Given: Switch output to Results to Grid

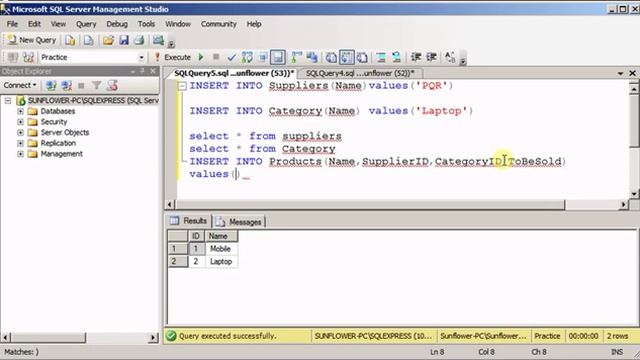Looking at the screenshot, I should pos(347,58).
